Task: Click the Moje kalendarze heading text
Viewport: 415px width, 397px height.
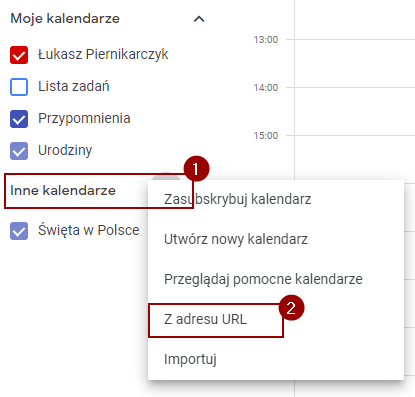Action: [65, 19]
